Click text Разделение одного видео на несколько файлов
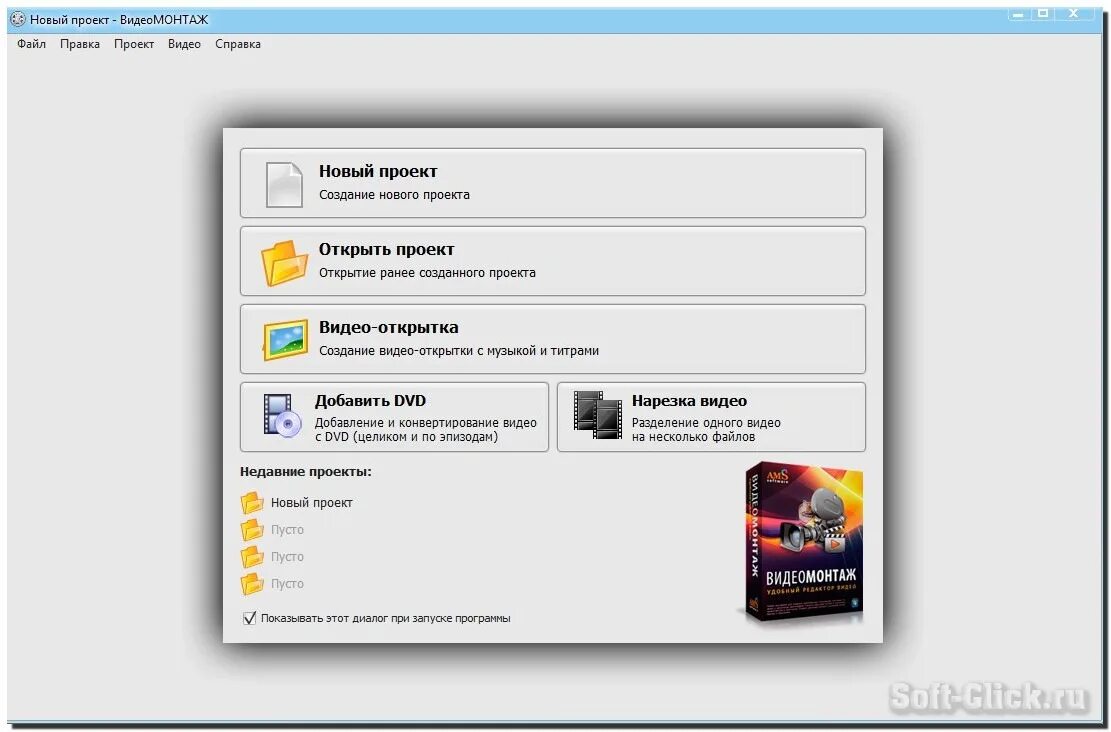1111x732 pixels. pos(706,430)
